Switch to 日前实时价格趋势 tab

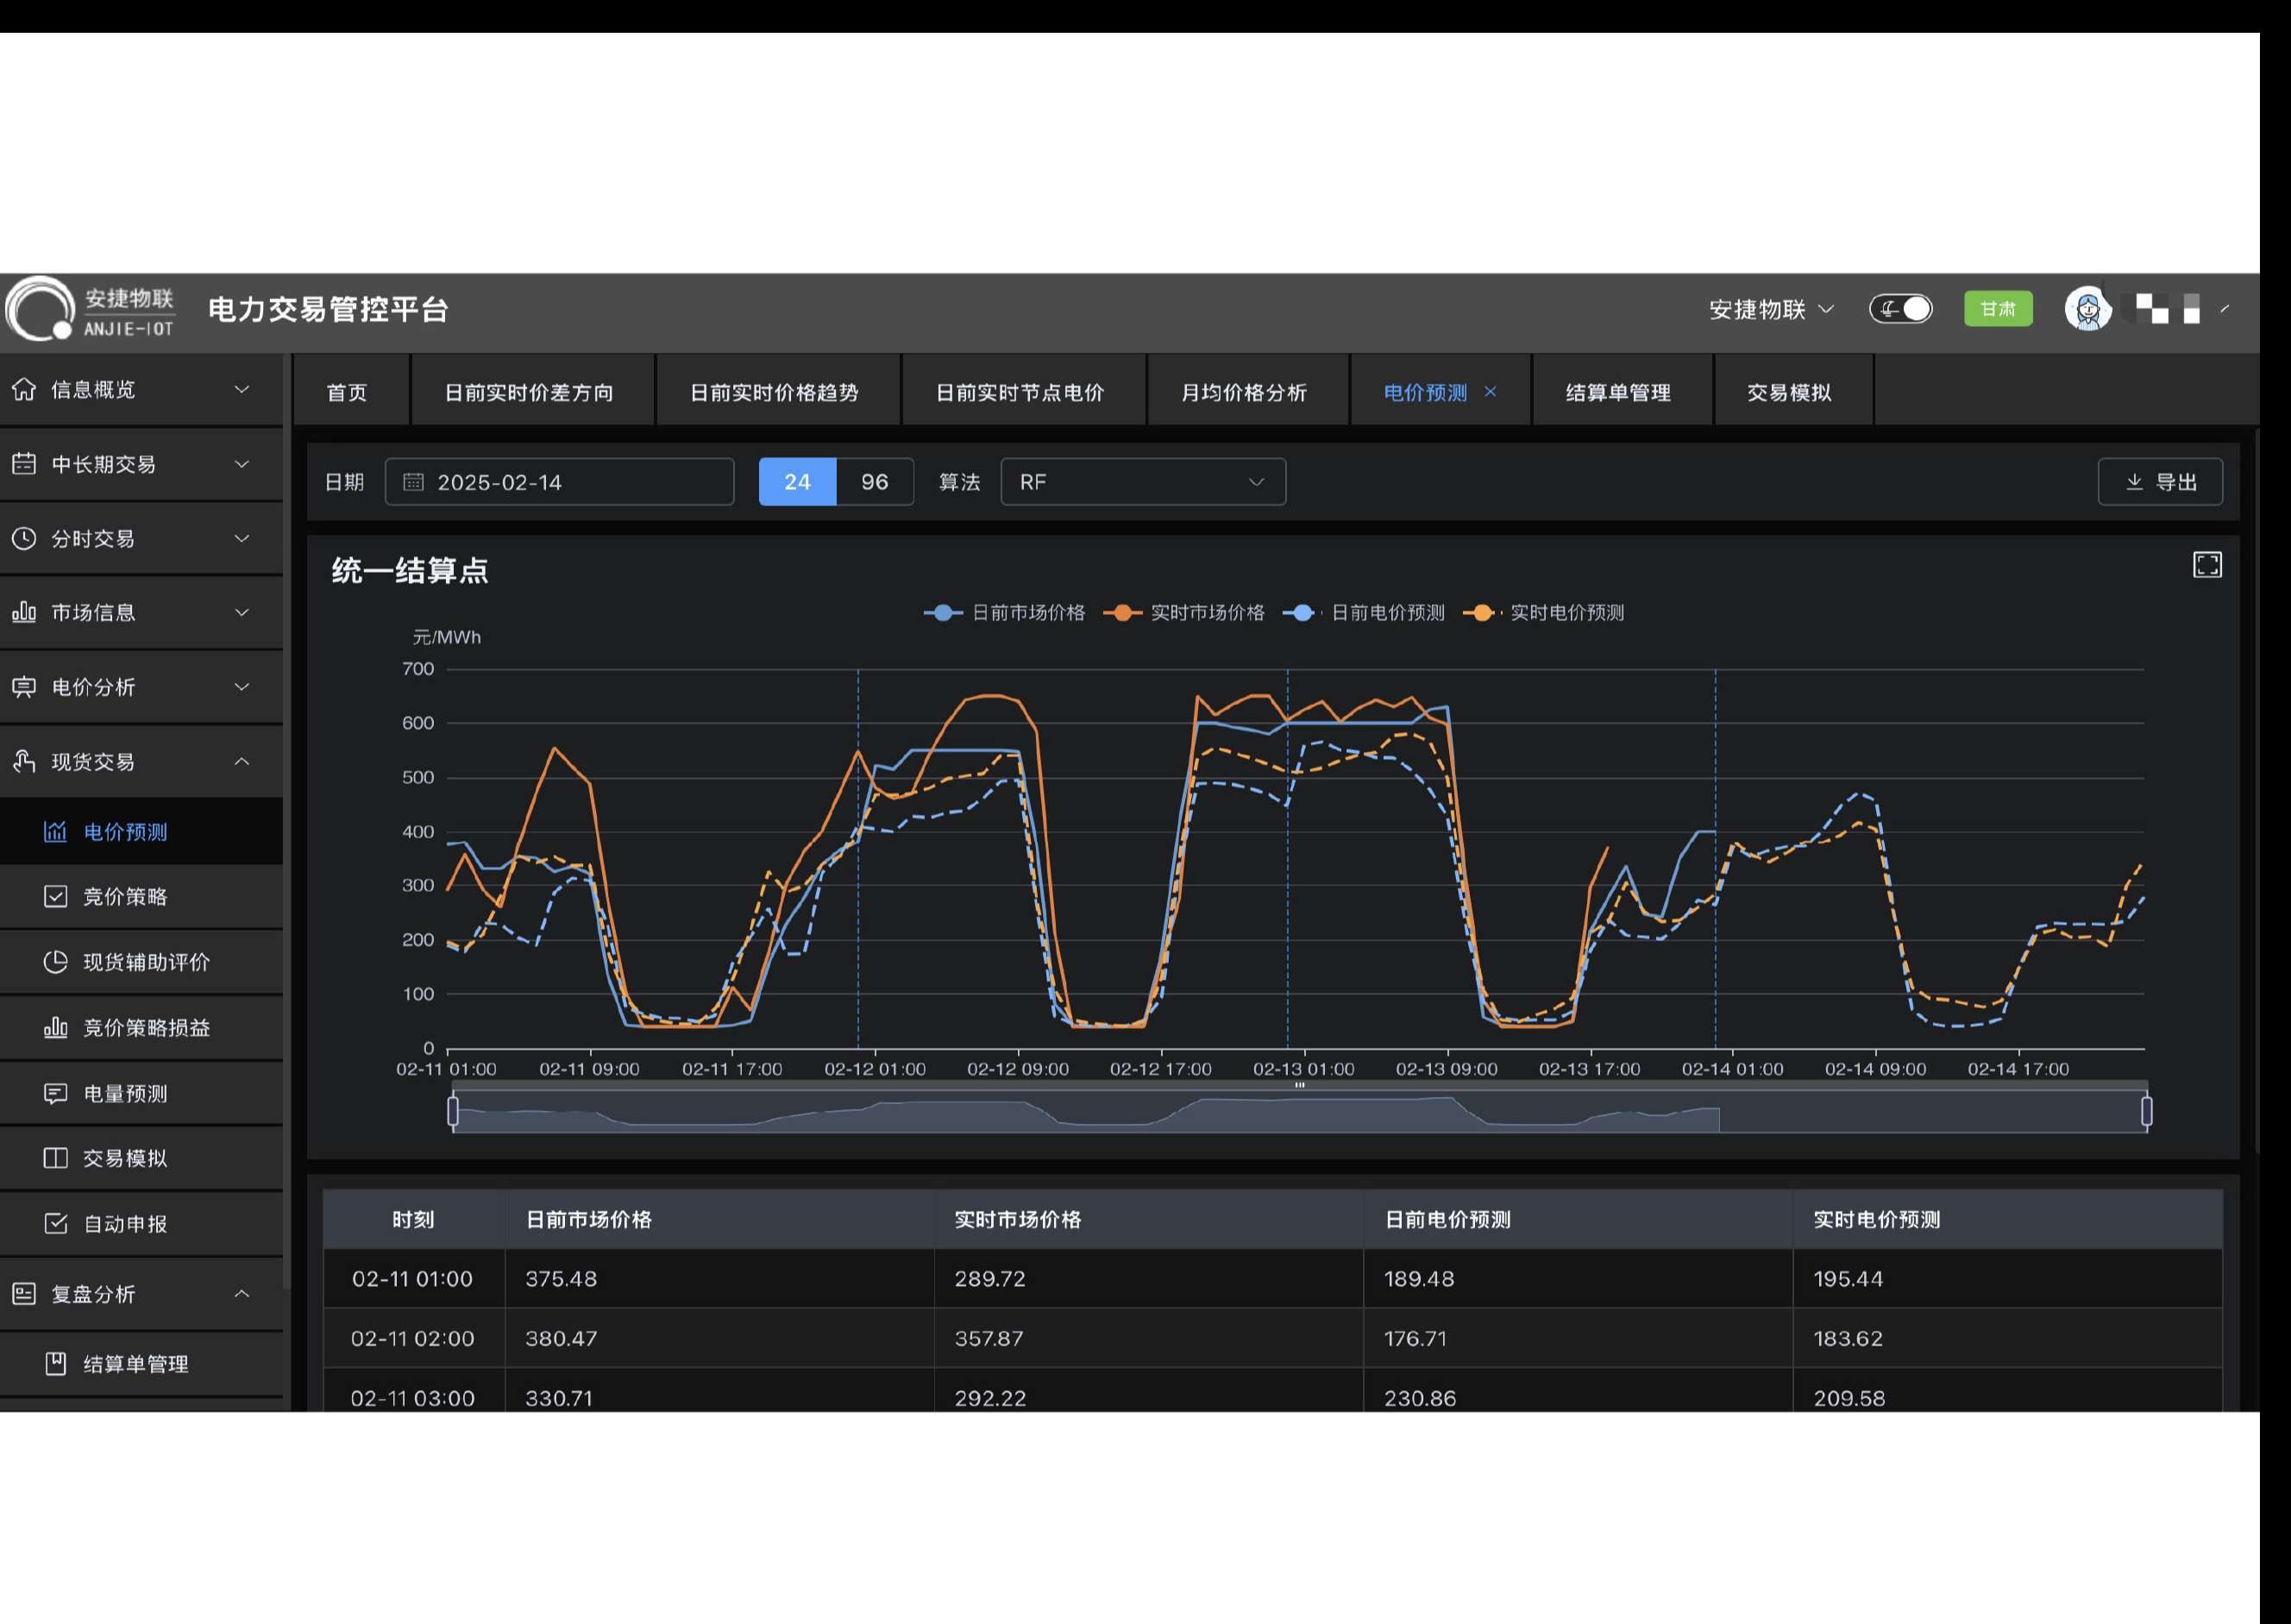pos(774,392)
